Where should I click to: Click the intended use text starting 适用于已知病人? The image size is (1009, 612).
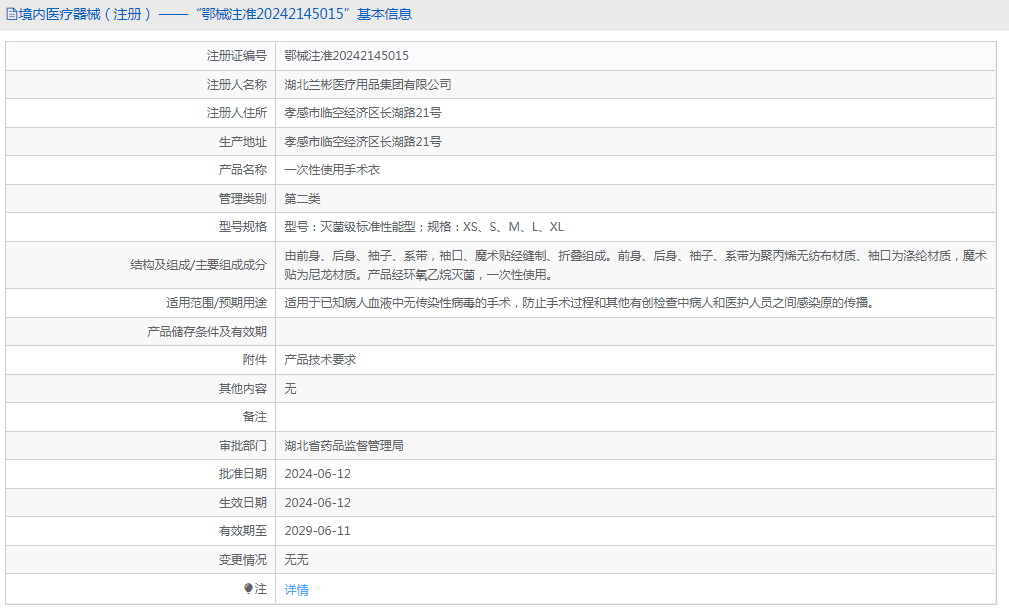(580, 302)
